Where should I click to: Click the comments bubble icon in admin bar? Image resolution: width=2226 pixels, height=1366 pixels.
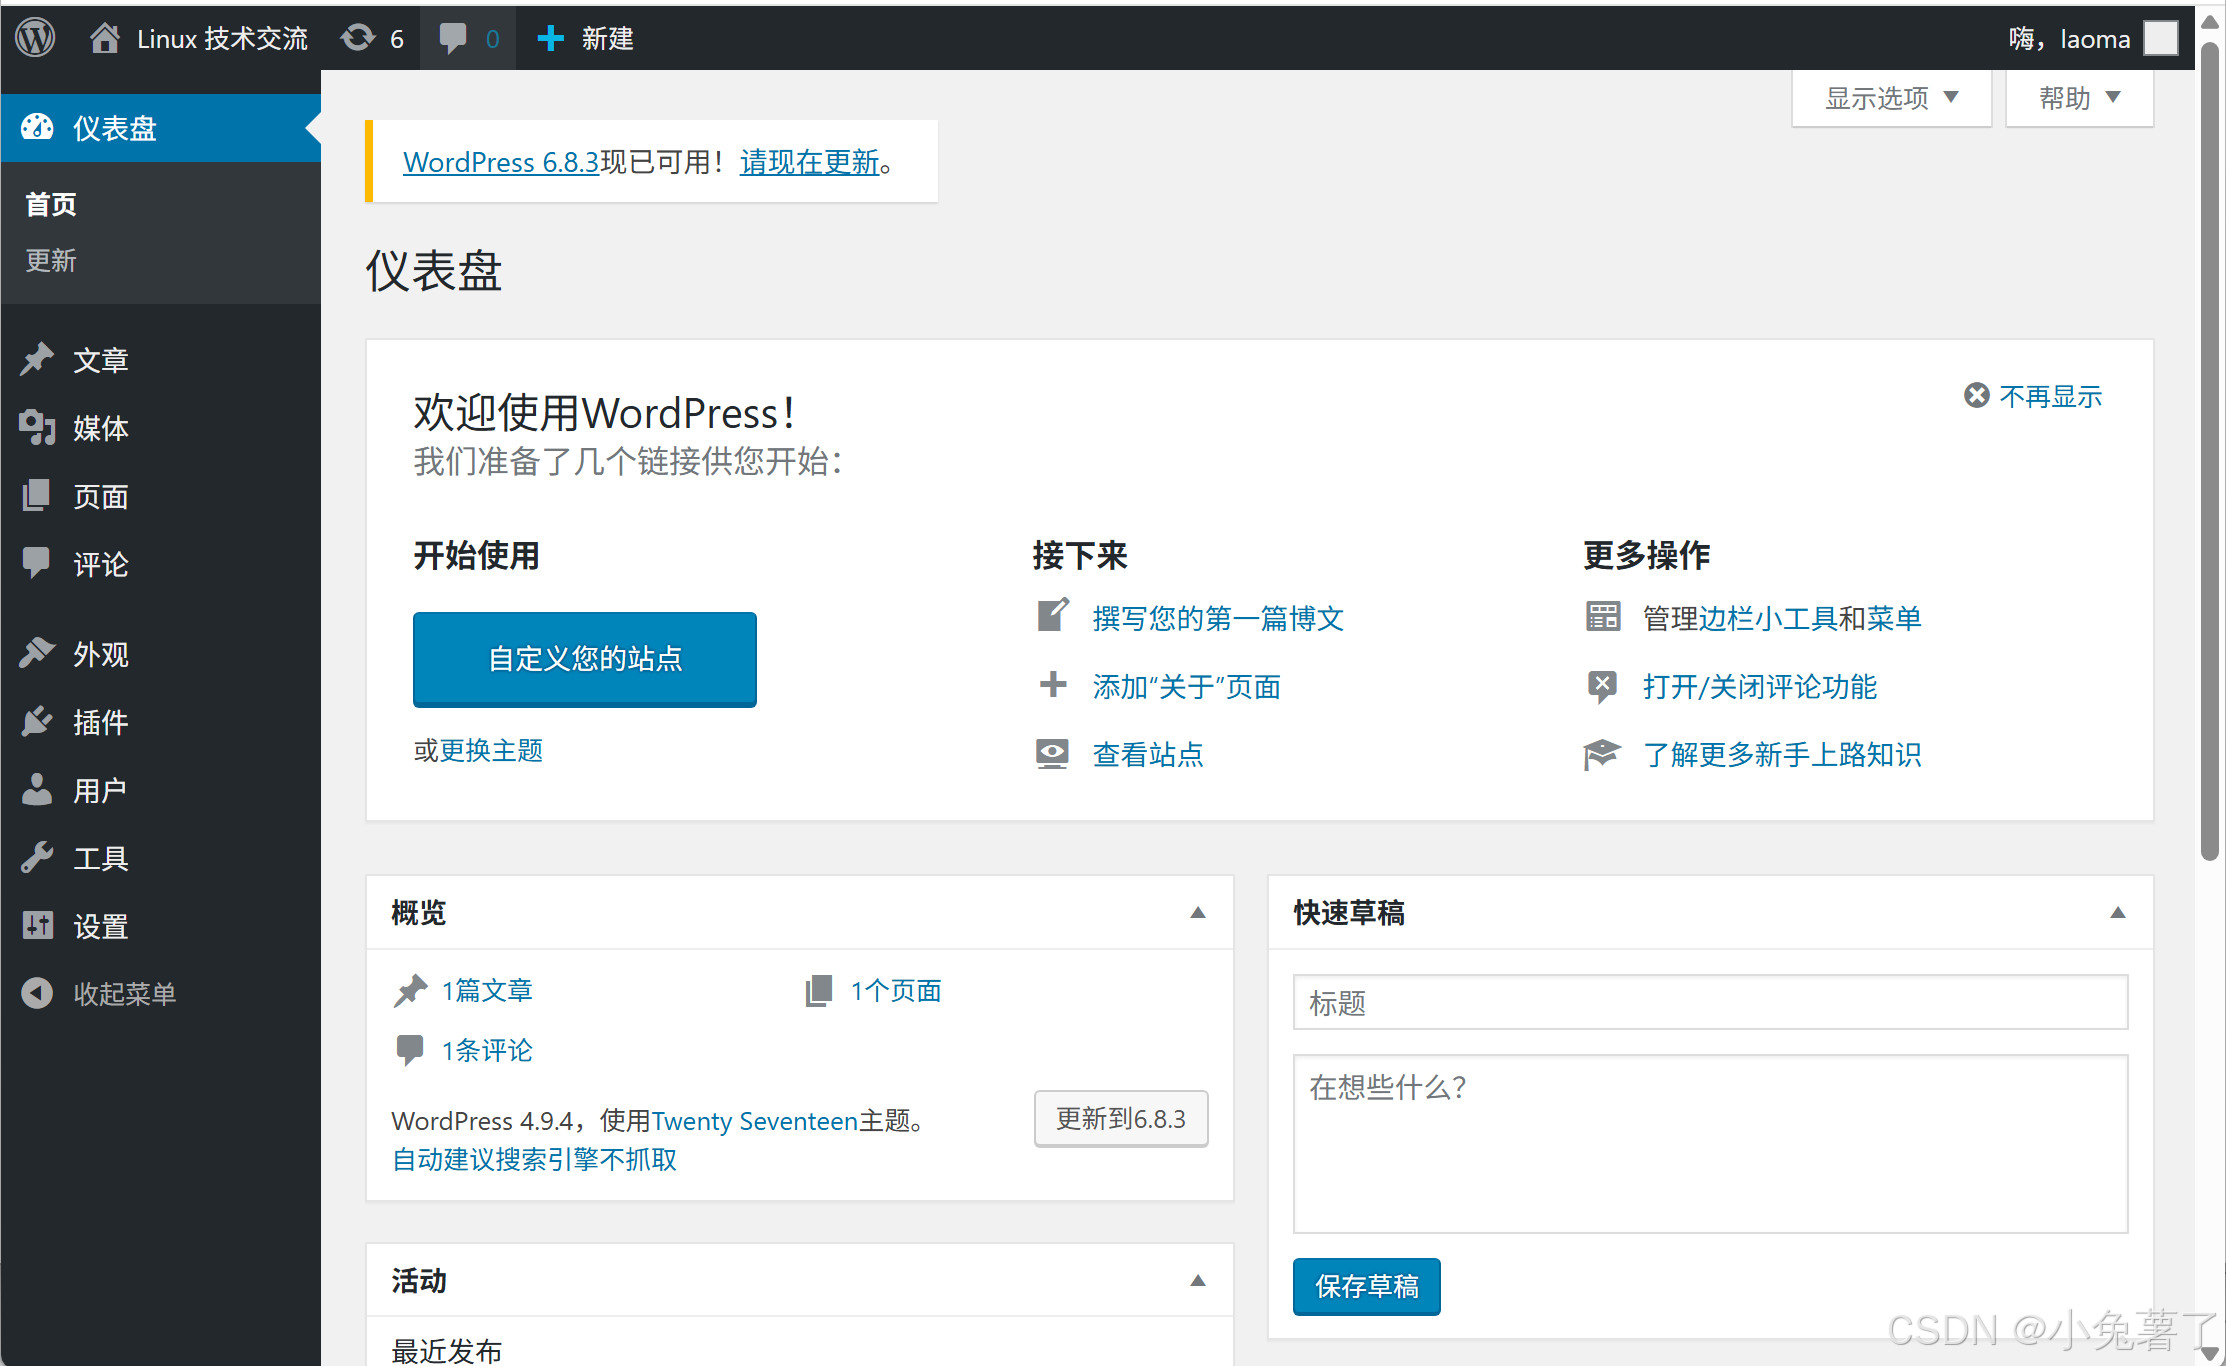[x=453, y=38]
